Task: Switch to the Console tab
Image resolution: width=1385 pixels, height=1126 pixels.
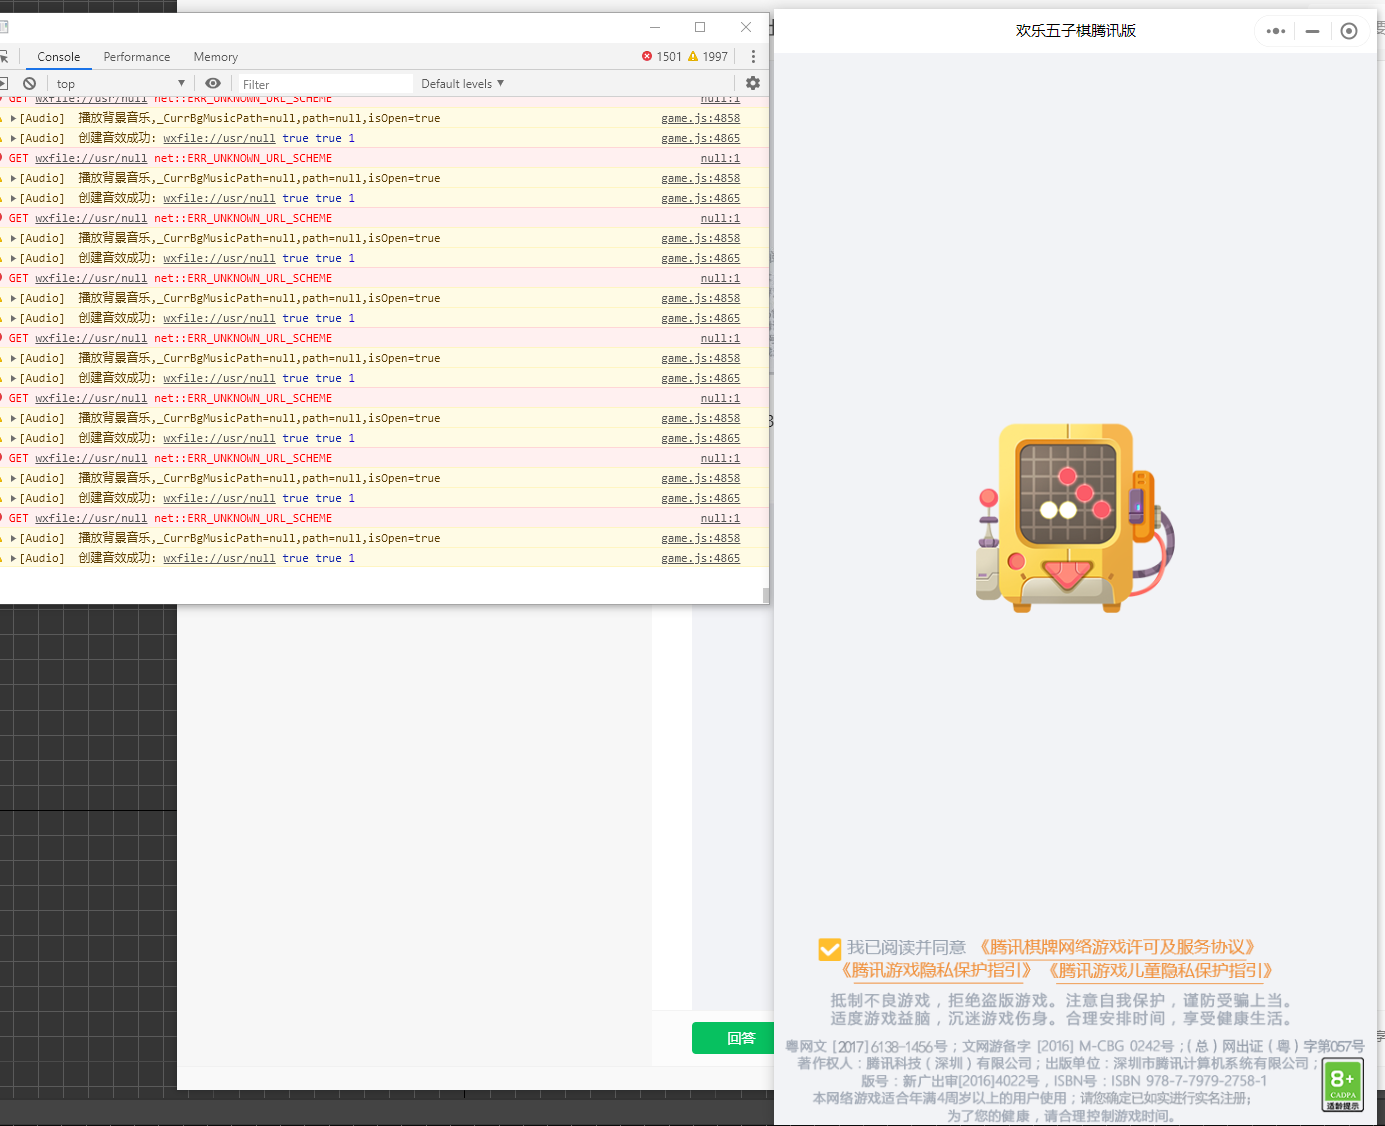Action: [59, 57]
